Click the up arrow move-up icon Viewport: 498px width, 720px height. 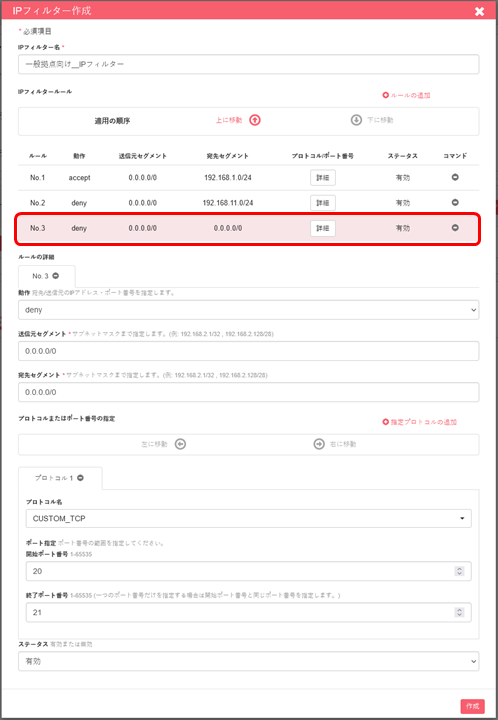click(x=255, y=120)
